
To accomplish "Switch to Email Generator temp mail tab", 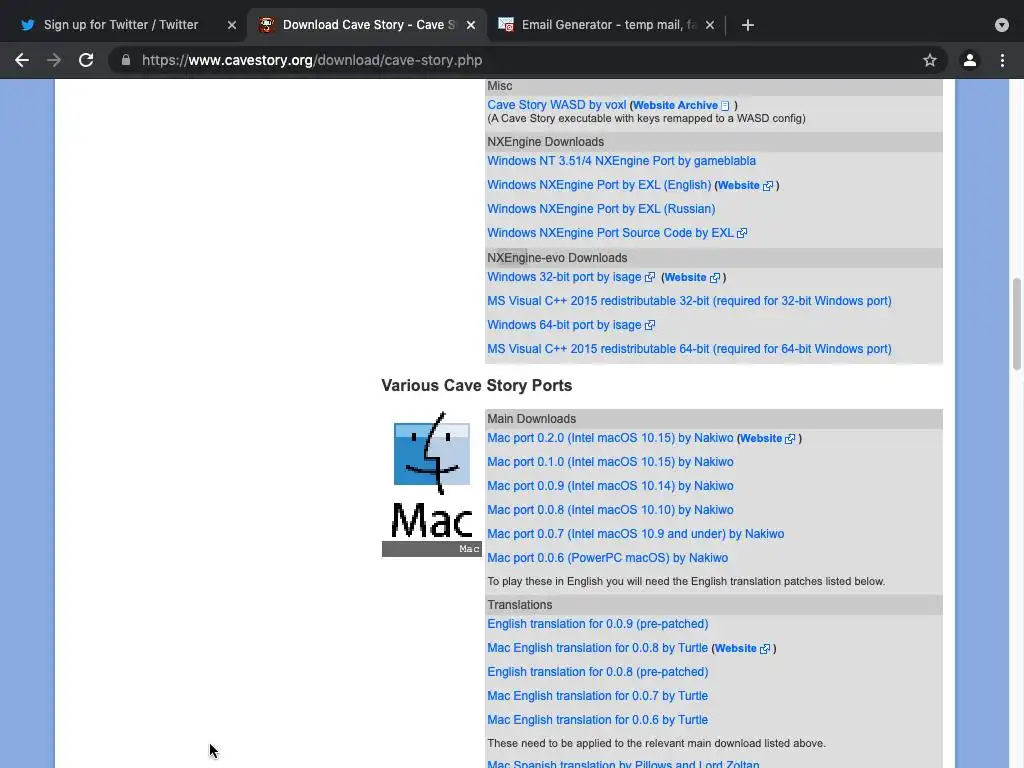I will click(x=607, y=25).
